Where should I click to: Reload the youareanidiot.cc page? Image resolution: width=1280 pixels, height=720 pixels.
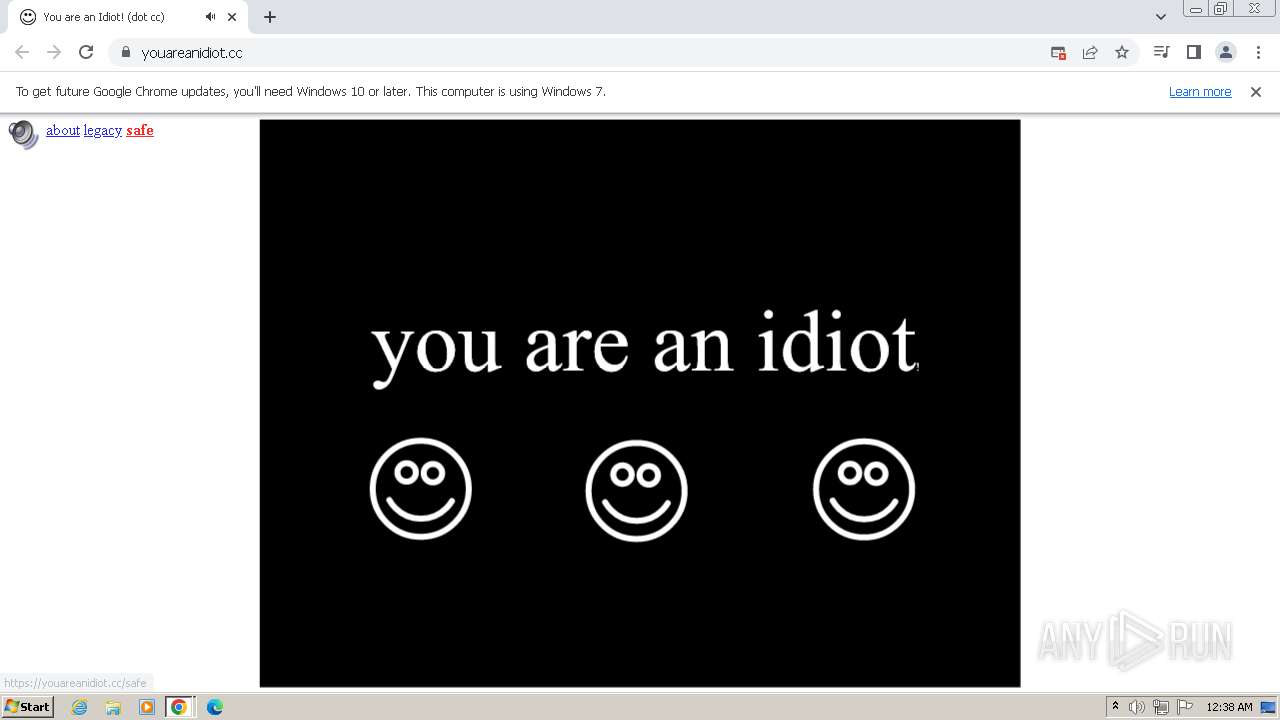coord(86,52)
